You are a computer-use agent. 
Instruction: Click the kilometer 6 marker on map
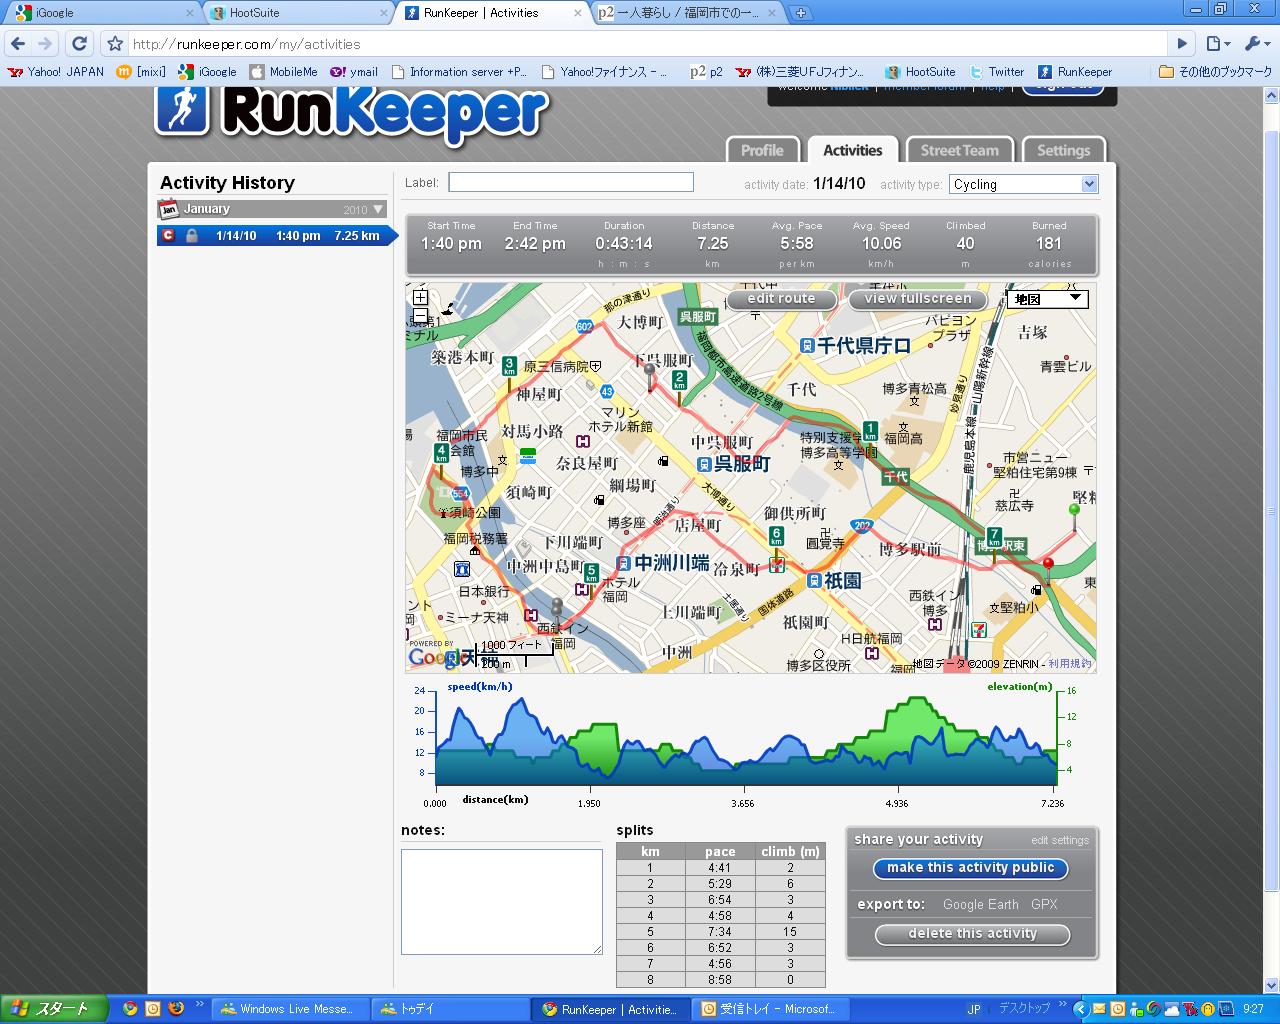pos(776,536)
